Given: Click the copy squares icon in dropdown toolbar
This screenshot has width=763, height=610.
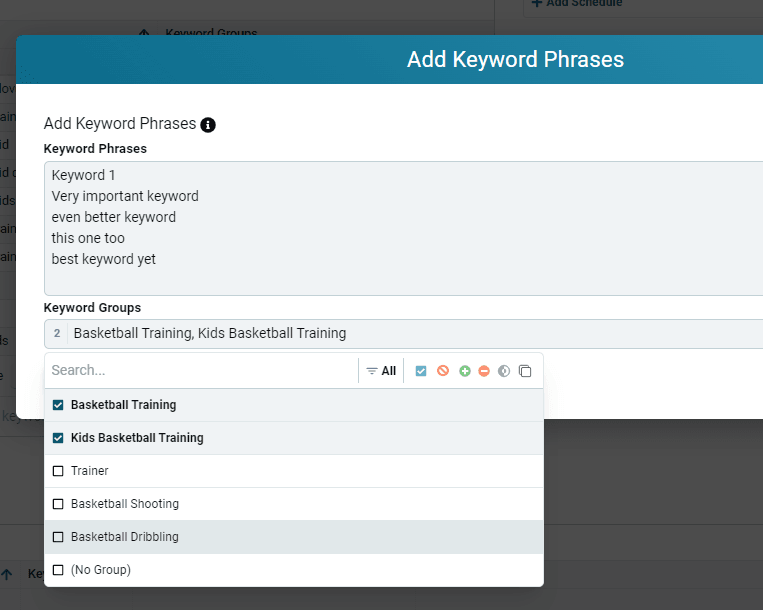Looking at the screenshot, I should coord(525,371).
